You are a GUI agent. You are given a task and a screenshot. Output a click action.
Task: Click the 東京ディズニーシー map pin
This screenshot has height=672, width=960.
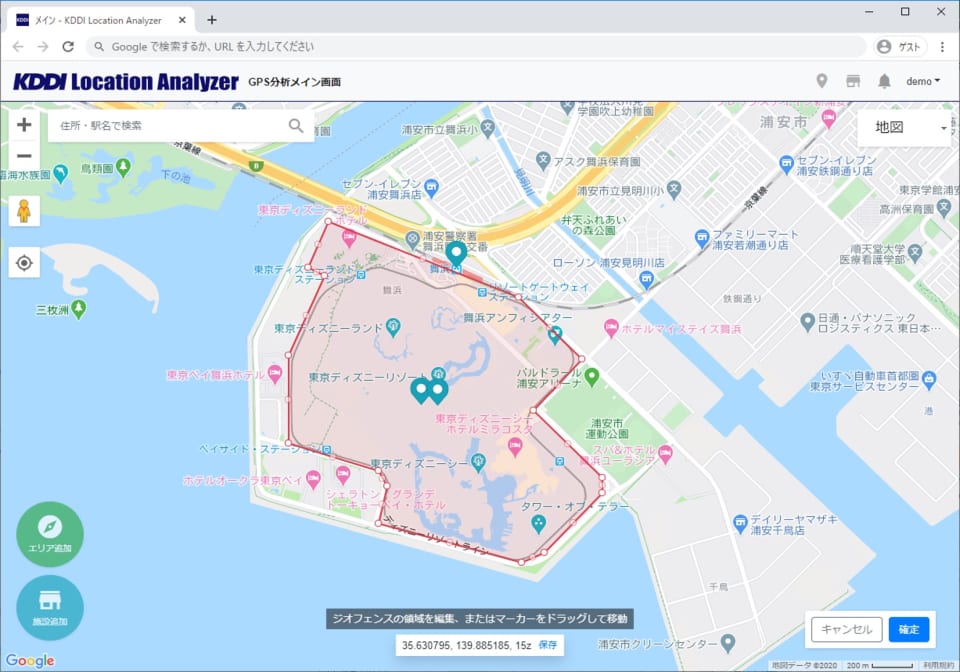(479, 463)
